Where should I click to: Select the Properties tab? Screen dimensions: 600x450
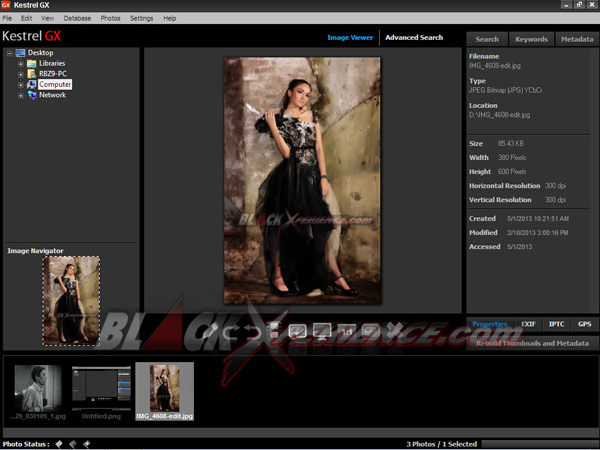point(490,324)
